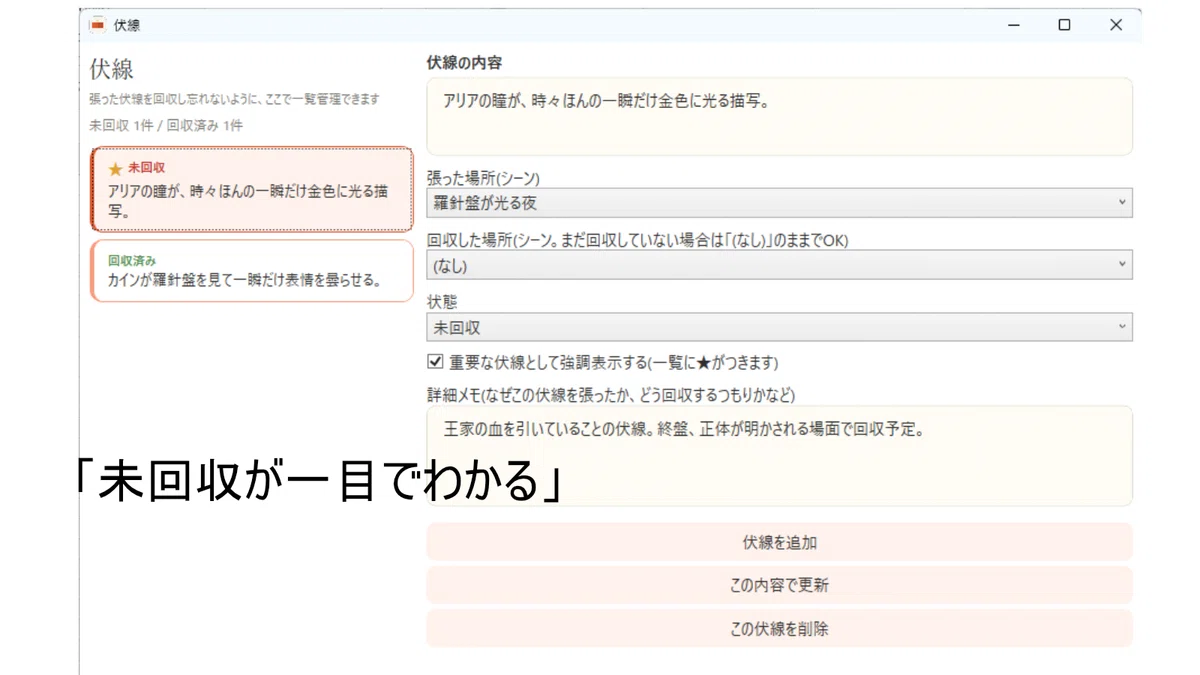Click the 張った伏線を回収し忘れないように description text

pos(234,100)
